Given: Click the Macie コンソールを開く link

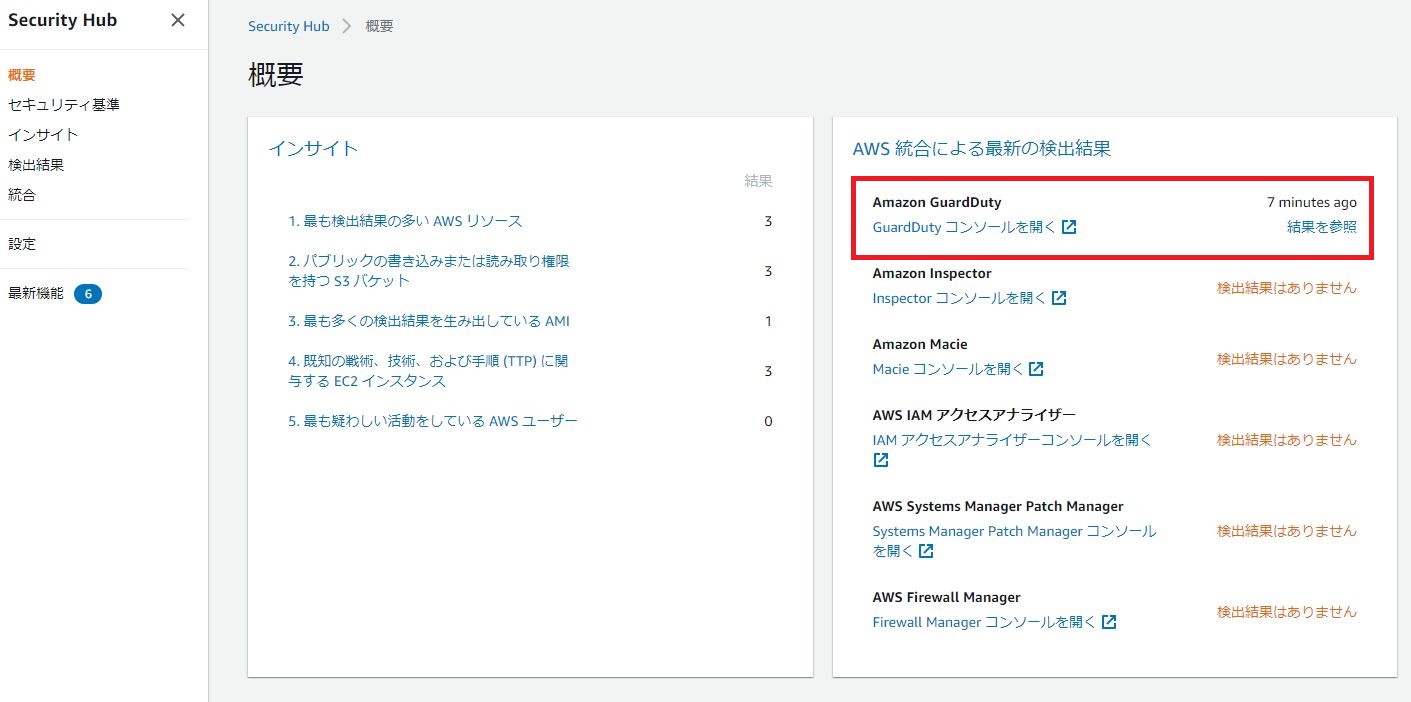Looking at the screenshot, I should (948, 369).
